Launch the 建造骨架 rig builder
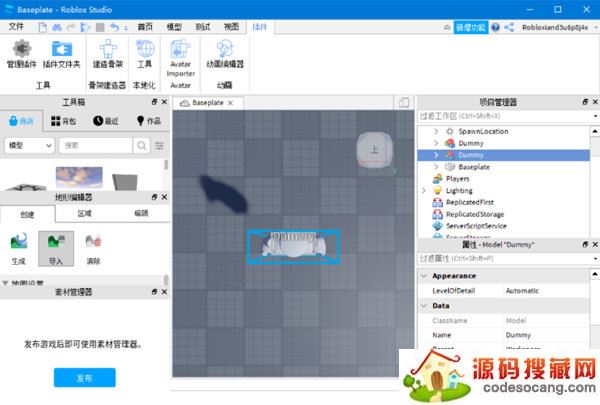The width and height of the screenshot is (600, 405). coord(108,54)
